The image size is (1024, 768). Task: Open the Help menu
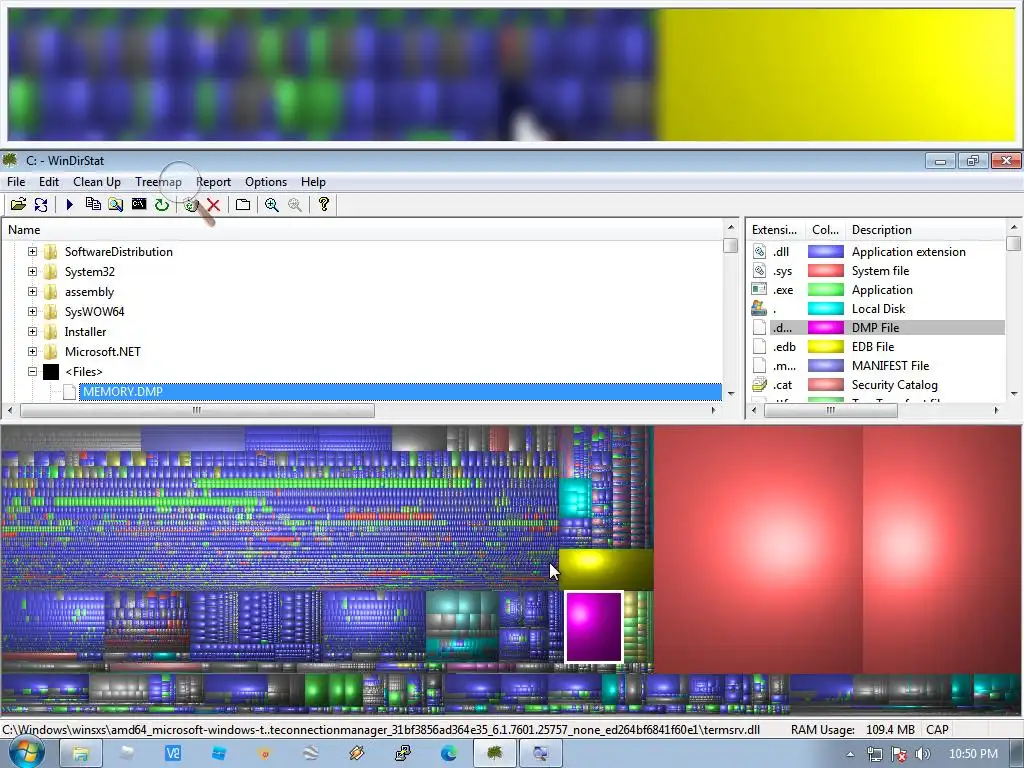click(x=313, y=182)
